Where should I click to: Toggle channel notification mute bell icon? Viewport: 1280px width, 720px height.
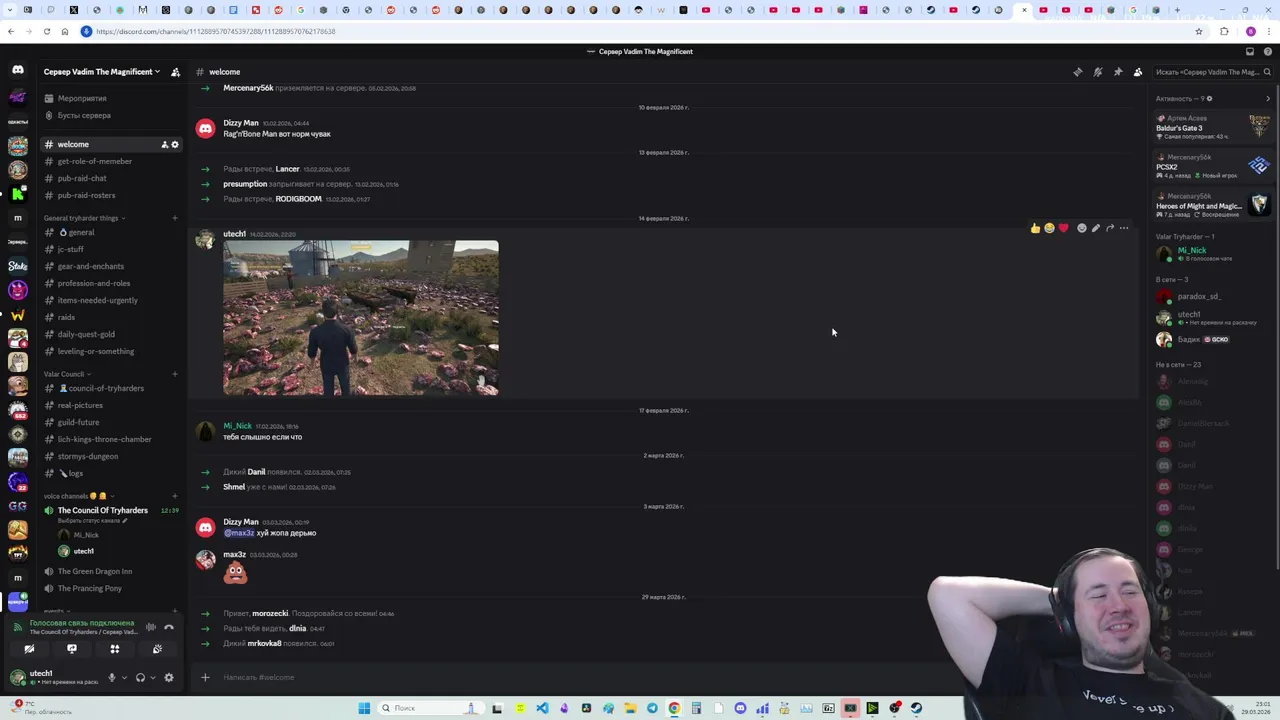click(x=1097, y=72)
